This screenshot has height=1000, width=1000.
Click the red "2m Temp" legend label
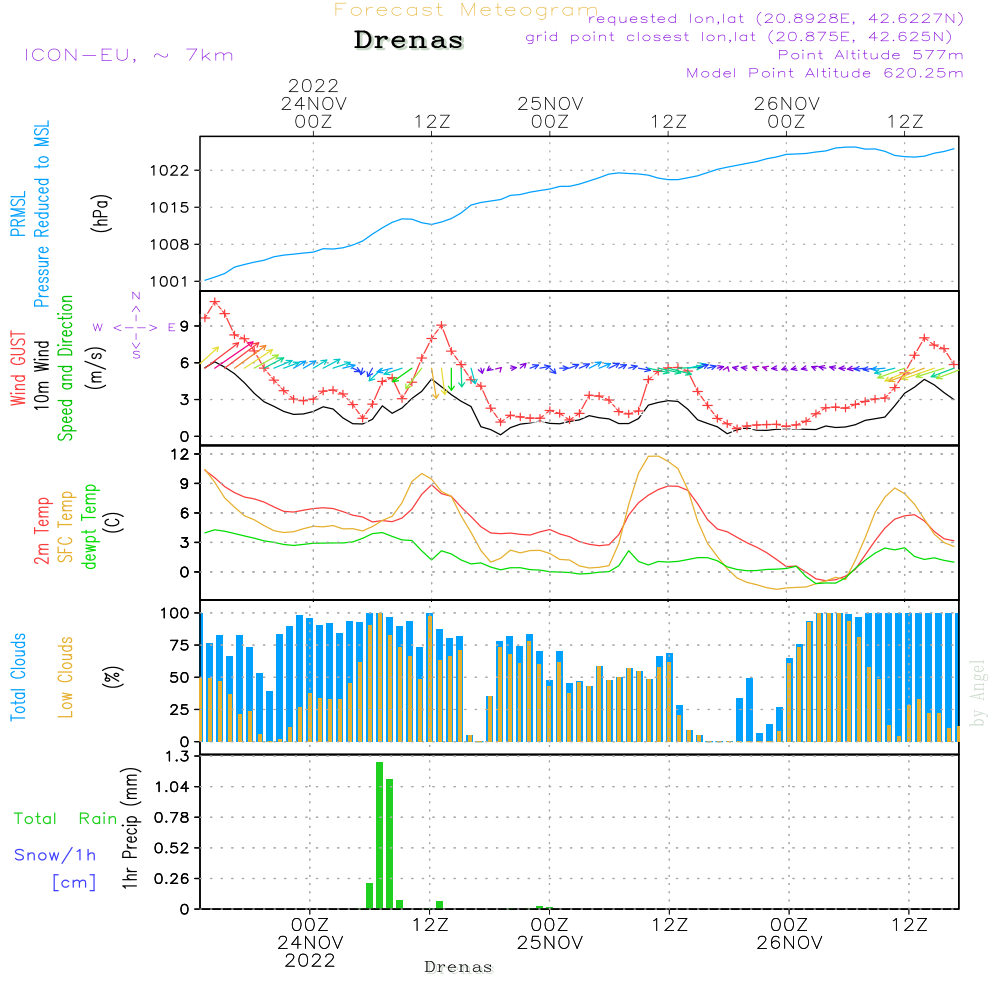pos(41,531)
